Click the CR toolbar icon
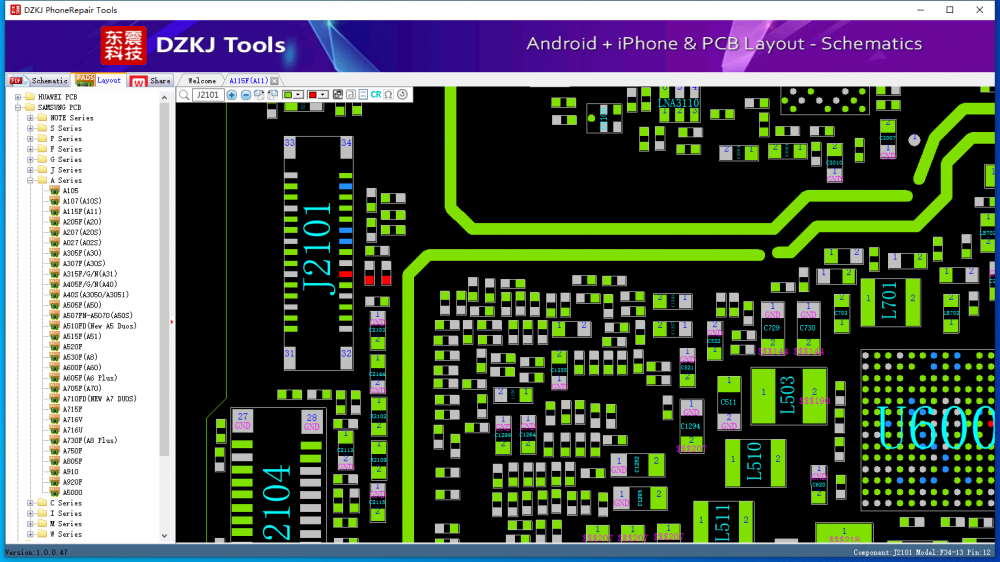 (376, 95)
